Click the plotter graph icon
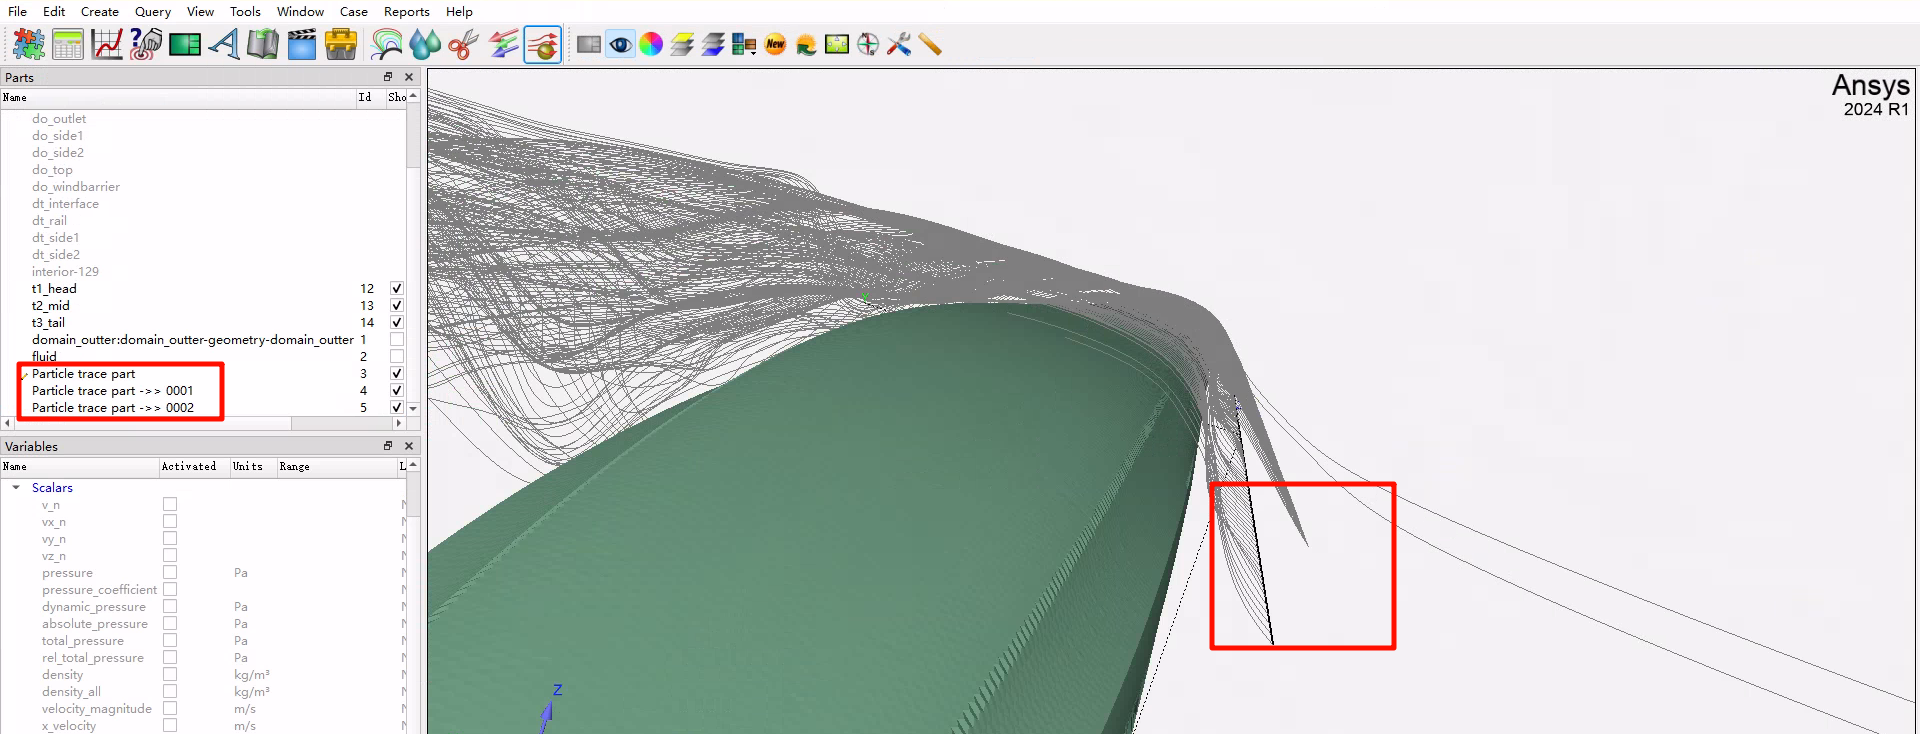1920x734 pixels. (106, 45)
